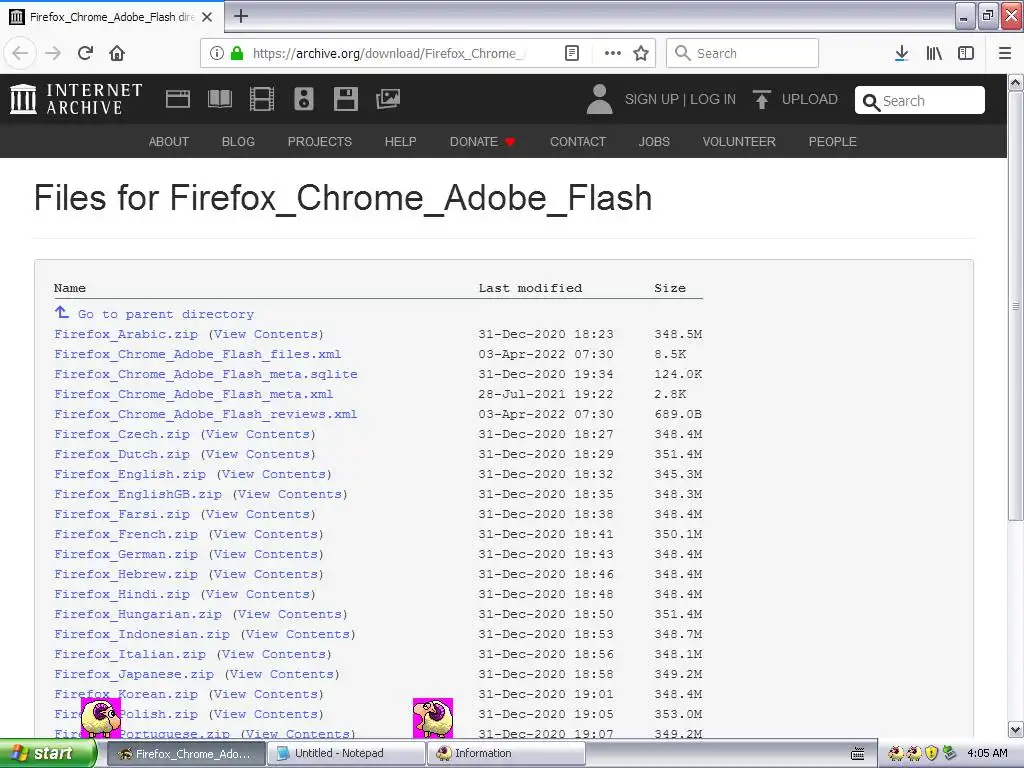Image resolution: width=1024 pixels, height=768 pixels.
Task: Open Firefox_Chrome_Adobe_Flash_meta.xml
Action: (194, 394)
